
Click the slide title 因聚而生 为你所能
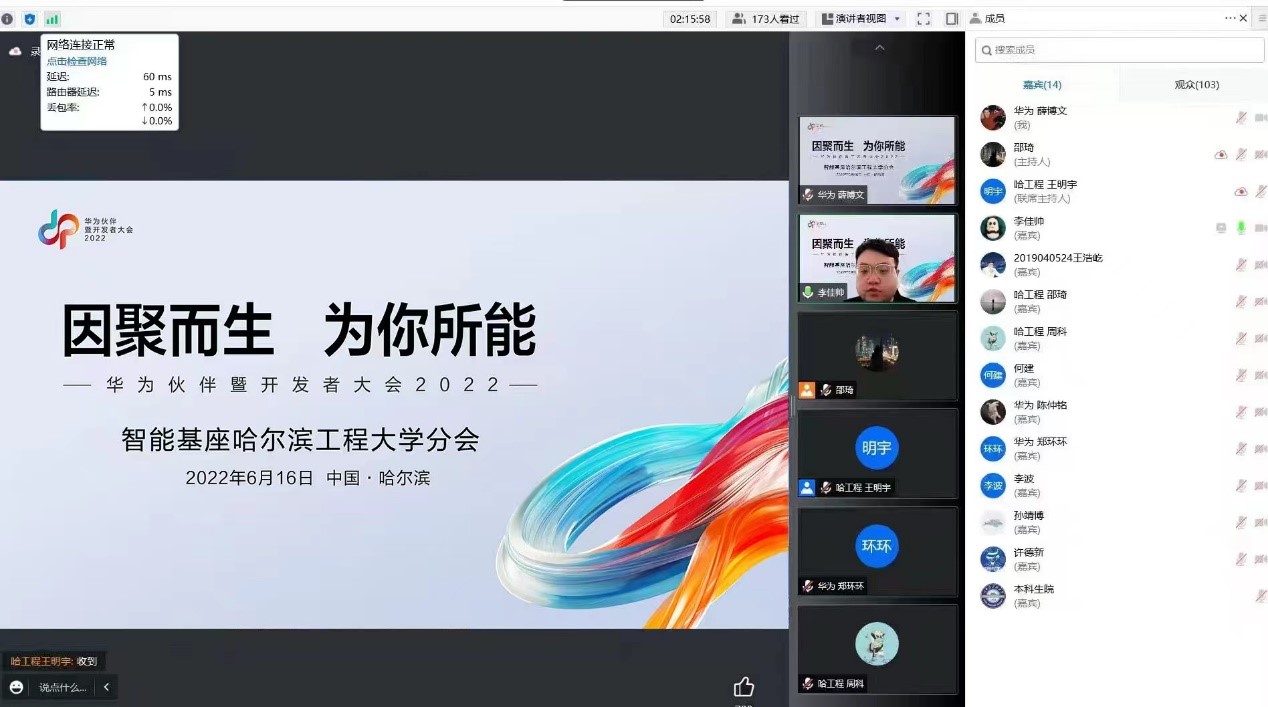(x=299, y=331)
